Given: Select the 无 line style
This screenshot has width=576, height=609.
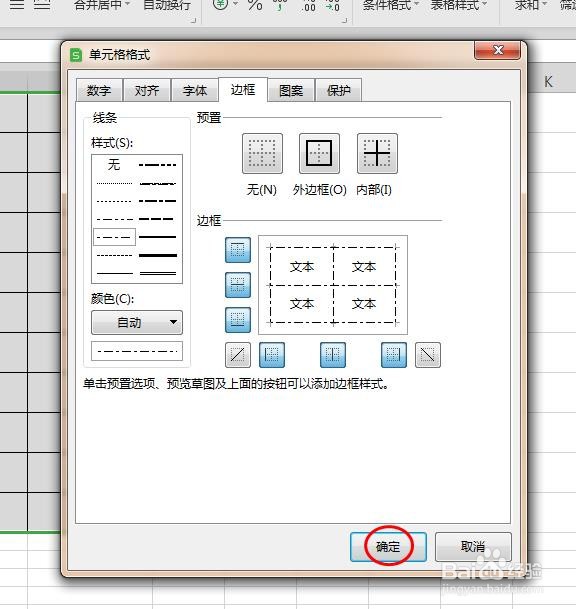Looking at the screenshot, I should click(114, 165).
